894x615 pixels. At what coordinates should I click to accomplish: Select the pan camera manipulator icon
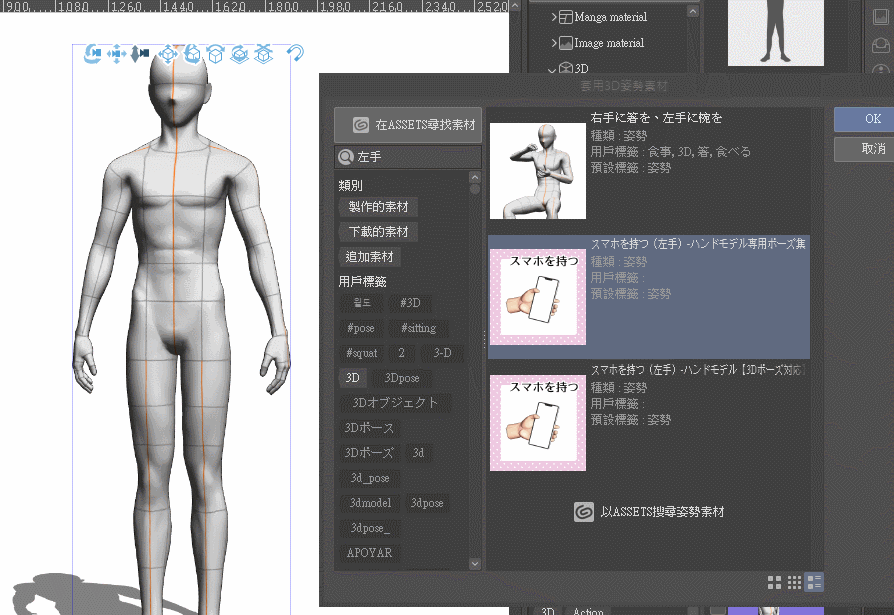[116, 54]
